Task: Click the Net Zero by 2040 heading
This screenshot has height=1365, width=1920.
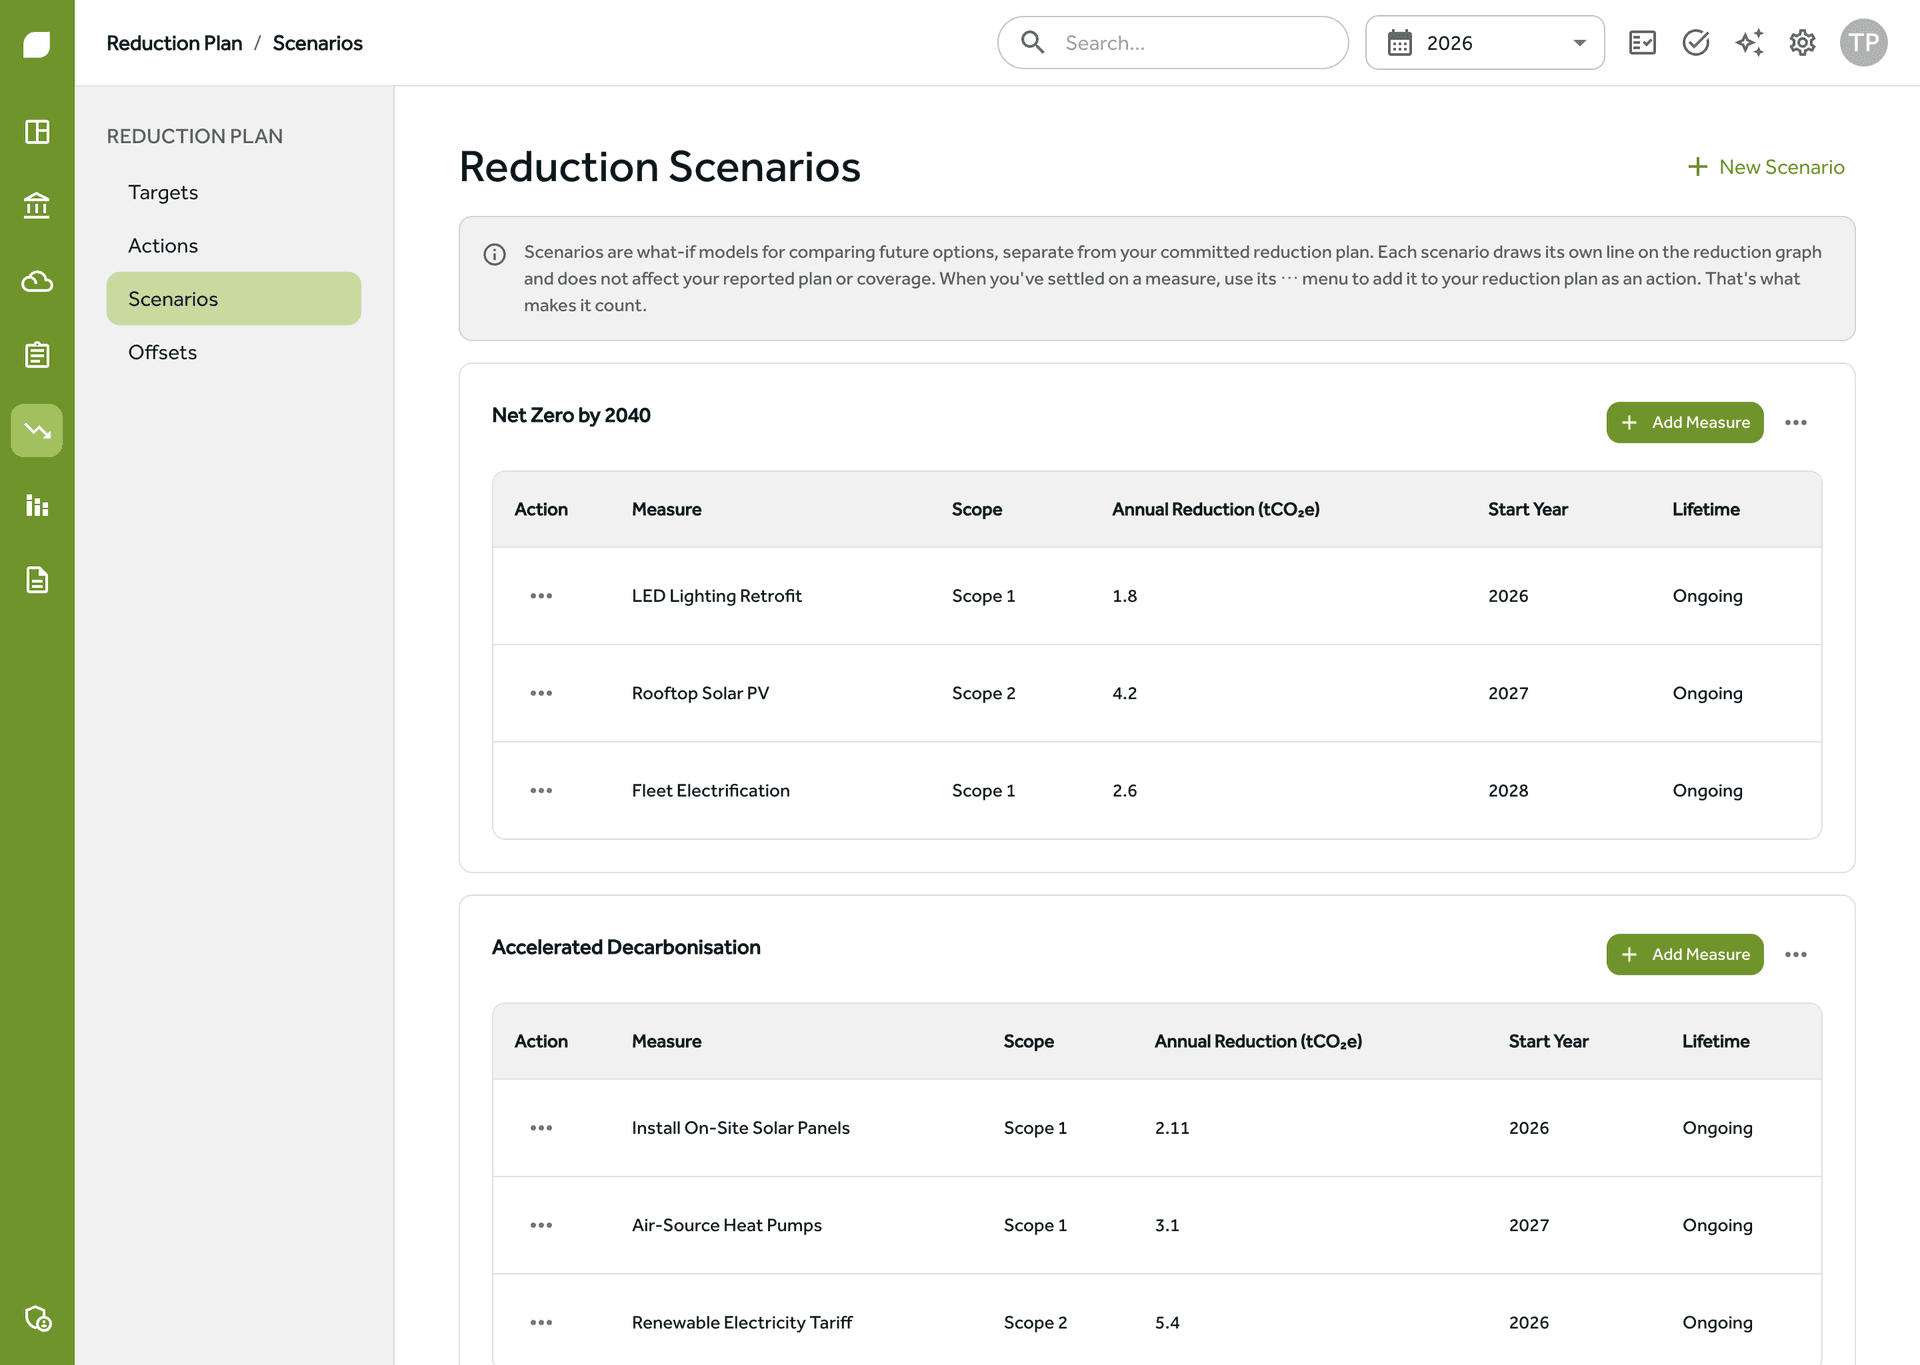Action: pyautogui.click(x=571, y=415)
